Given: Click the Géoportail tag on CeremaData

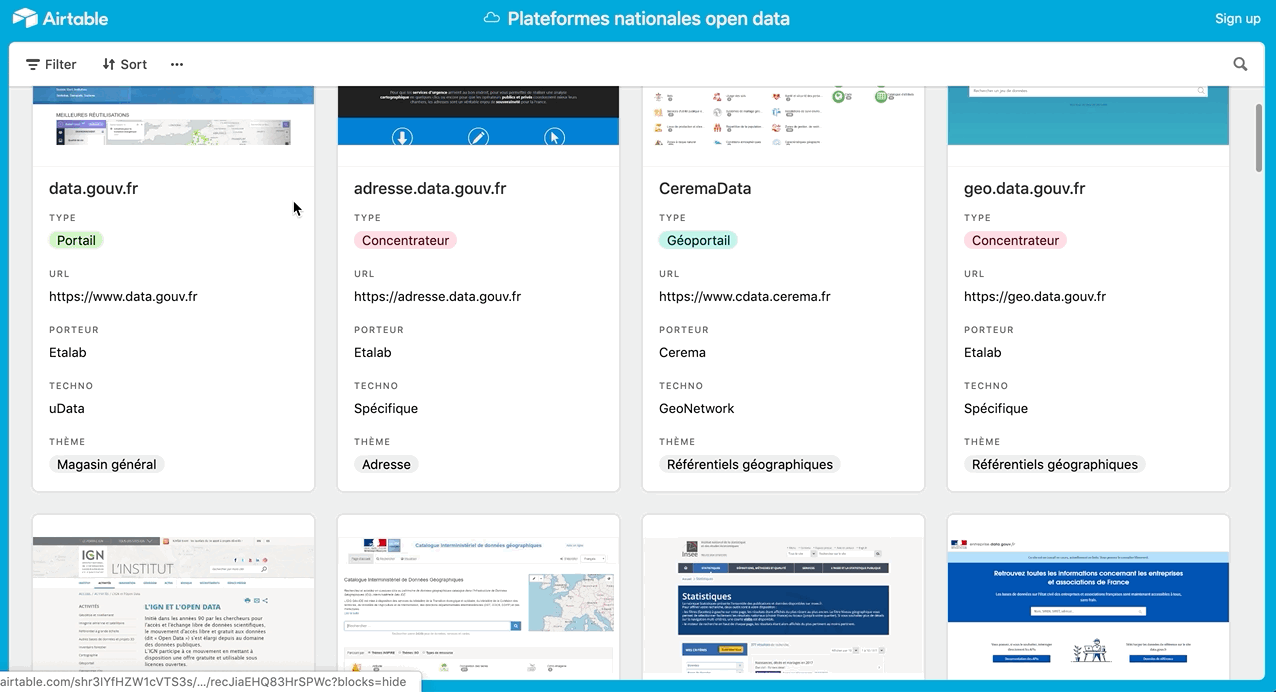Looking at the screenshot, I should tap(698, 240).
